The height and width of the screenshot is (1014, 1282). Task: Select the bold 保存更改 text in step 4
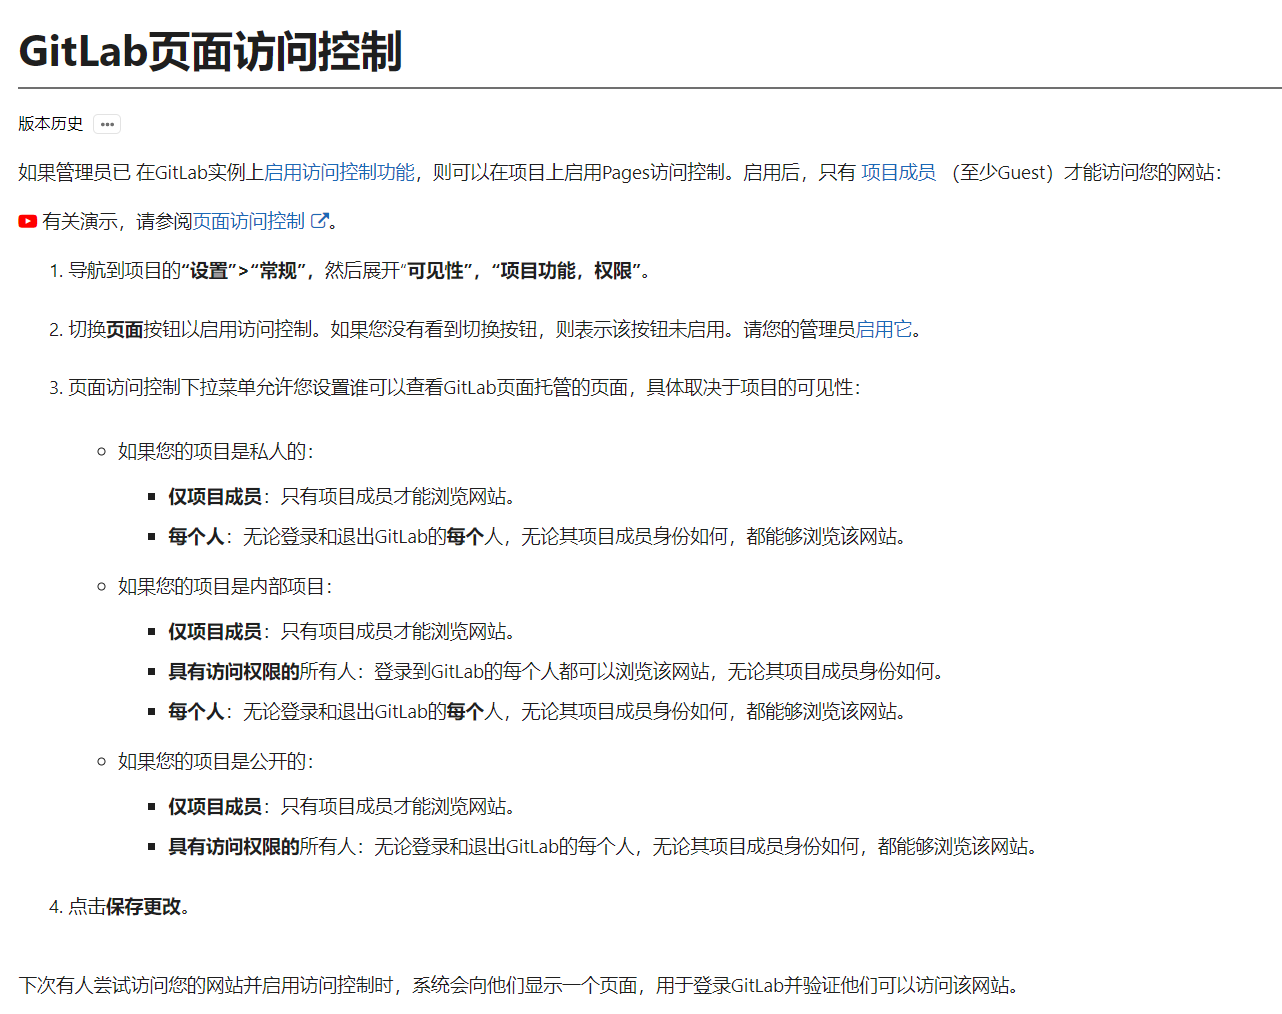(x=144, y=906)
